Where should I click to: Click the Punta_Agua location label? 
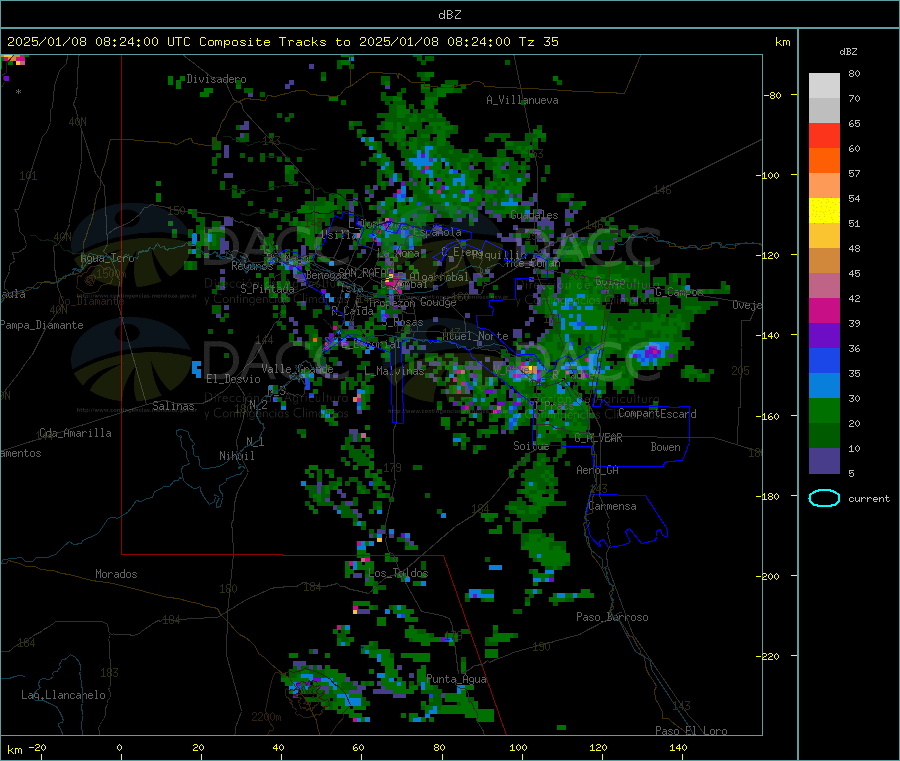[456, 679]
